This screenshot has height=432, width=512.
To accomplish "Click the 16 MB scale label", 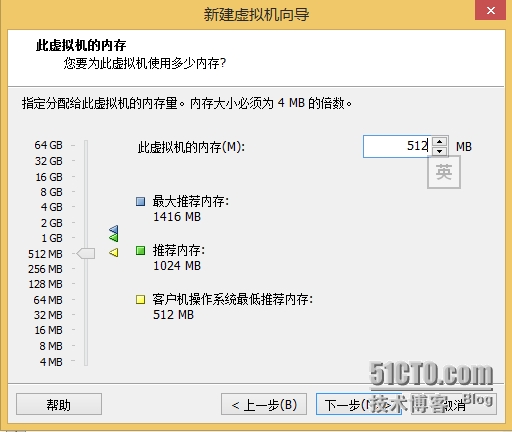I will [48, 330].
